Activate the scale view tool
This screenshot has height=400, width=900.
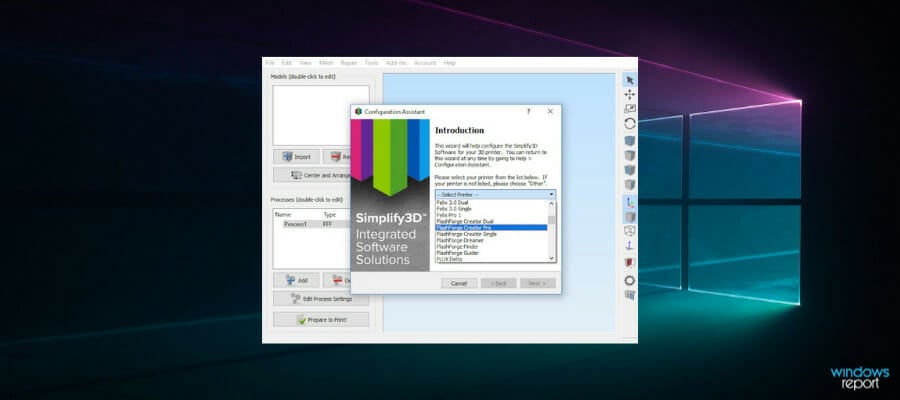click(x=630, y=109)
